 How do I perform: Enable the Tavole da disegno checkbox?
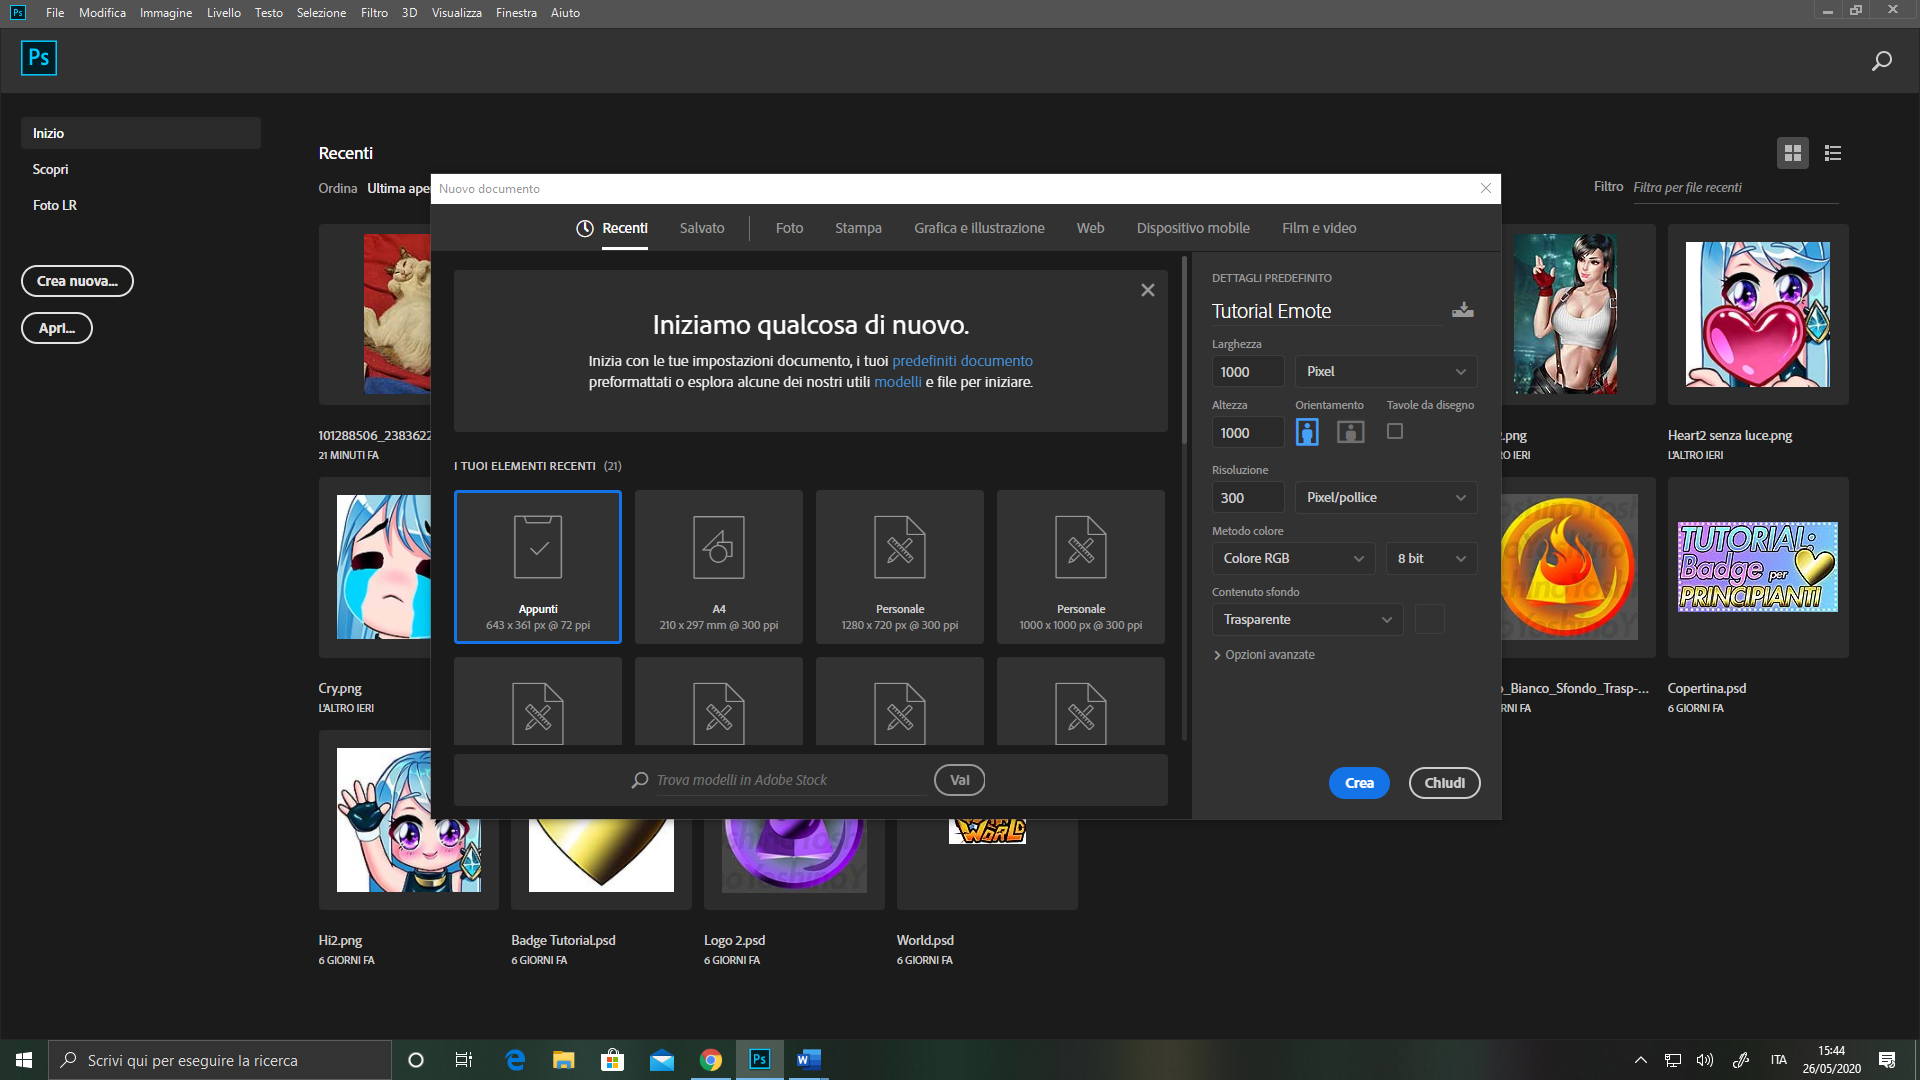[x=1395, y=431]
